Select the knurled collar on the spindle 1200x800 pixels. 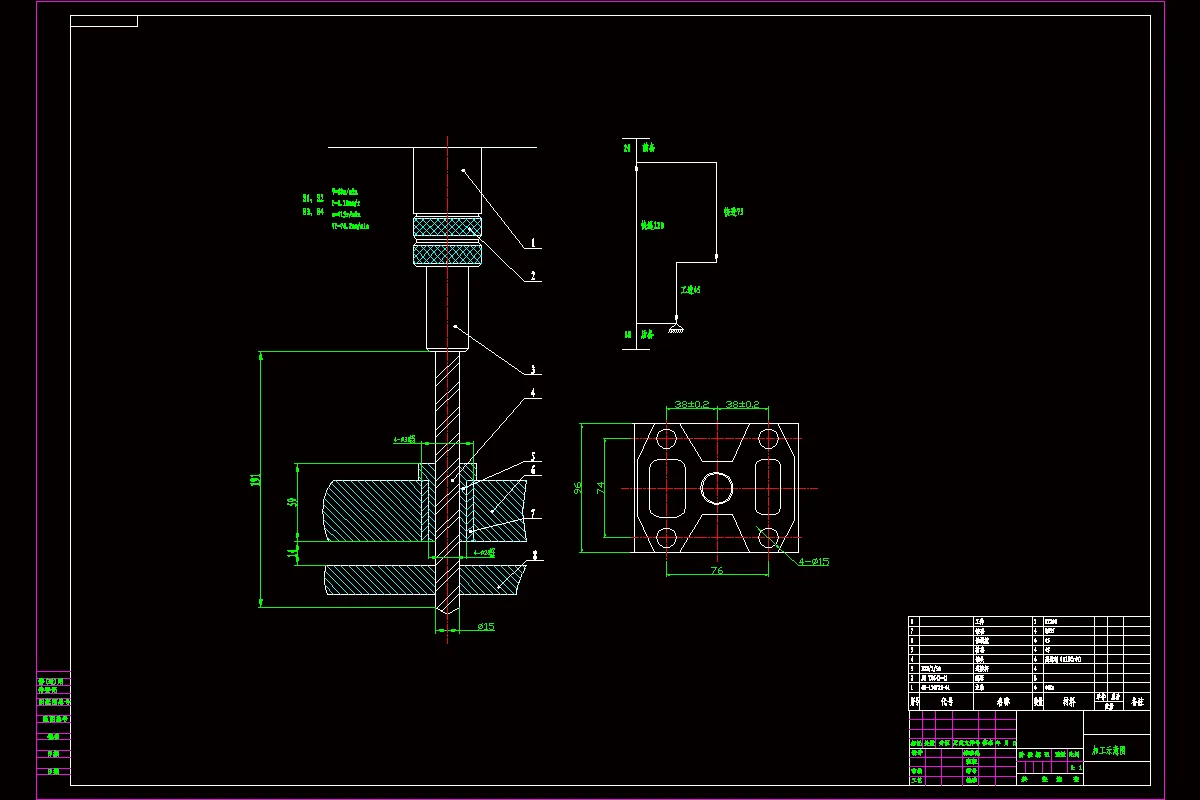tap(448, 241)
